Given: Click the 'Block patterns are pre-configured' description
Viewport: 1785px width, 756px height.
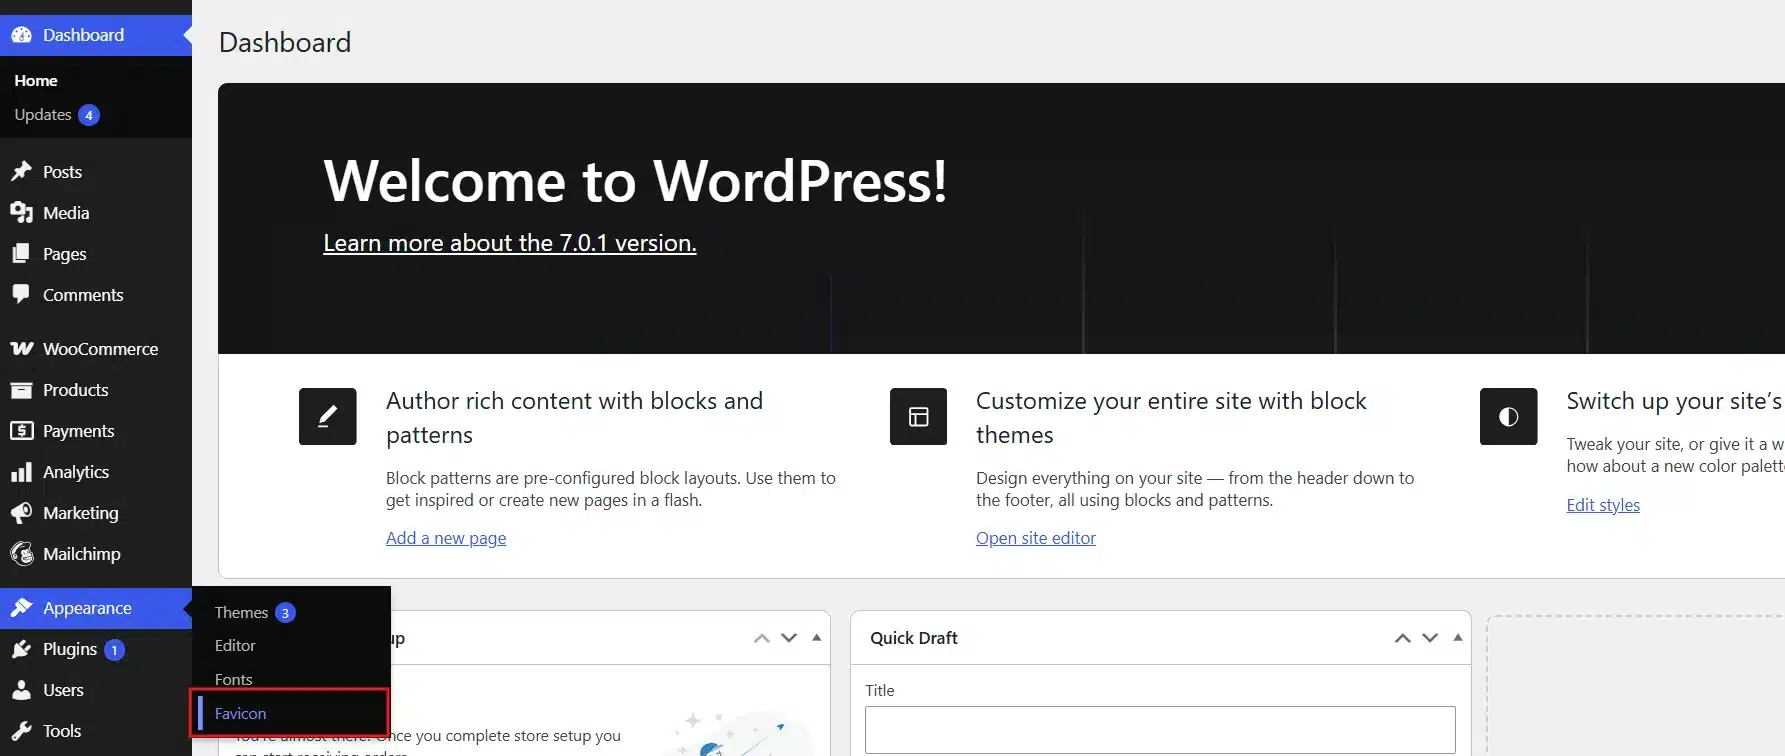Looking at the screenshot, I should point(611,489).
